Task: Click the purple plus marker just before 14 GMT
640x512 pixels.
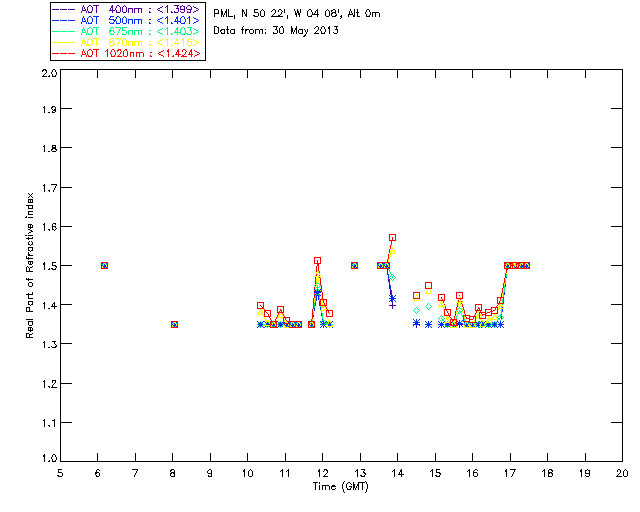Action: pos(392,305)
